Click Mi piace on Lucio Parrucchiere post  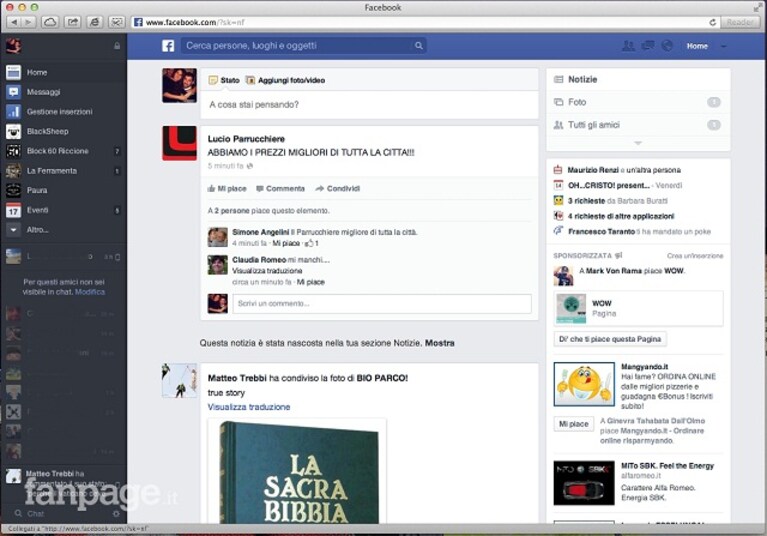pyautogui.click(x=227, y=189)
